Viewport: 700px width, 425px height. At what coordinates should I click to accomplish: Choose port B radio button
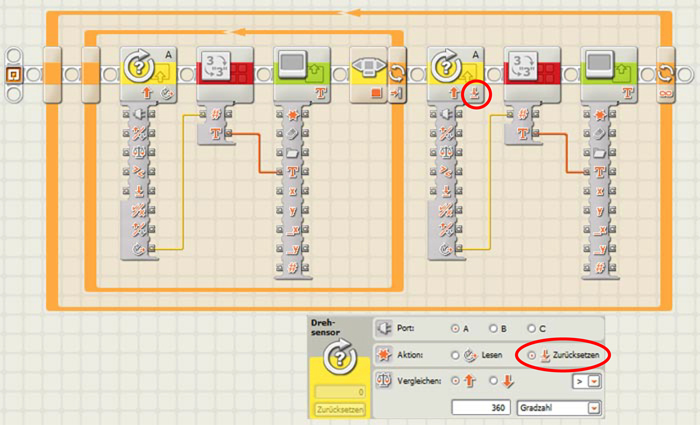pyautogui.click(x=491, y=329)
